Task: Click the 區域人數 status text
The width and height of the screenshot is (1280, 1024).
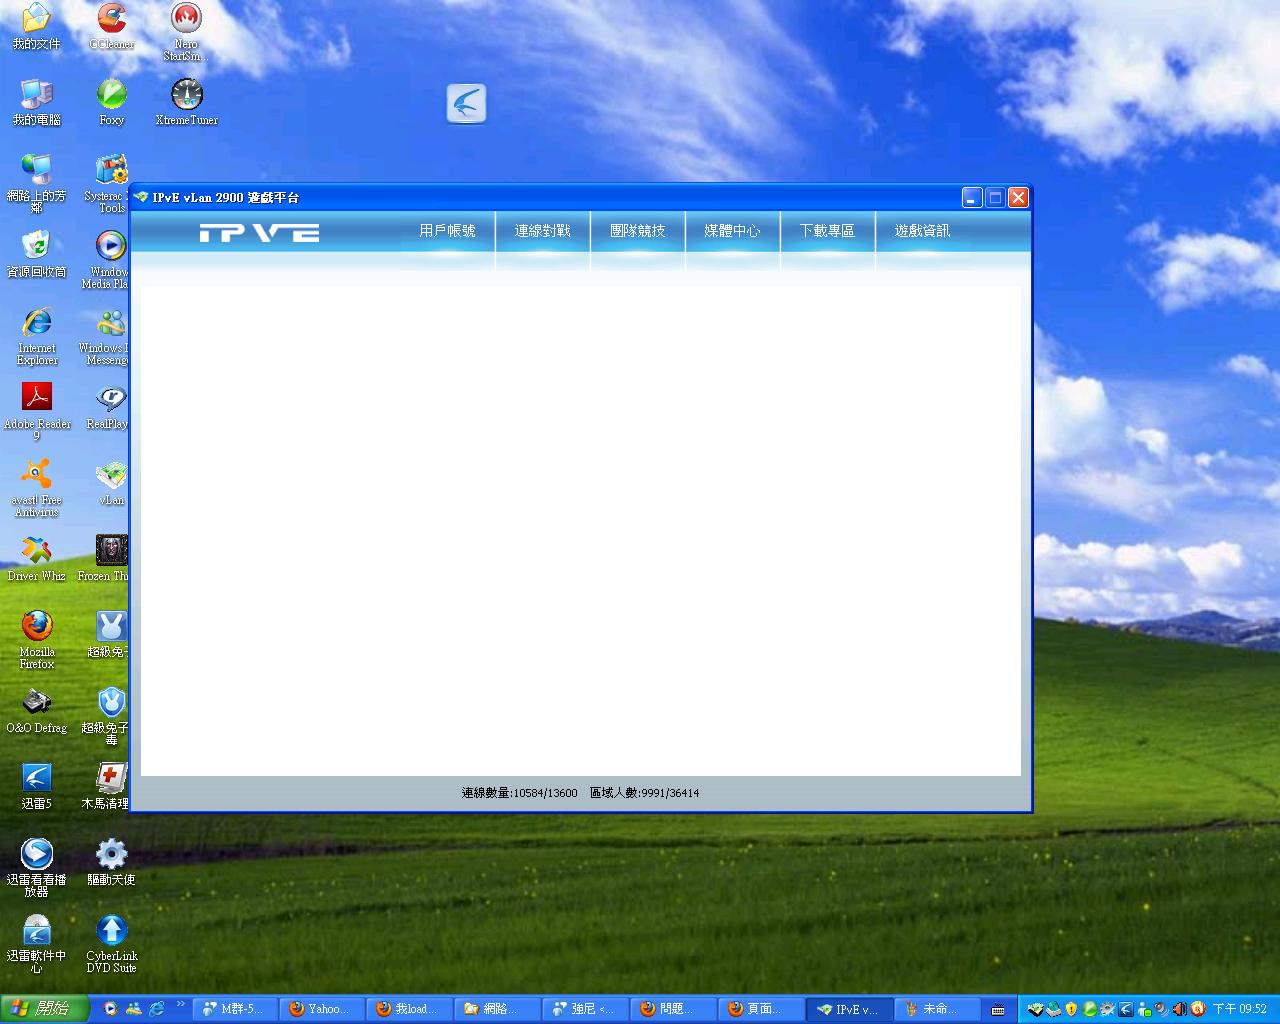Action: point(644,793)
